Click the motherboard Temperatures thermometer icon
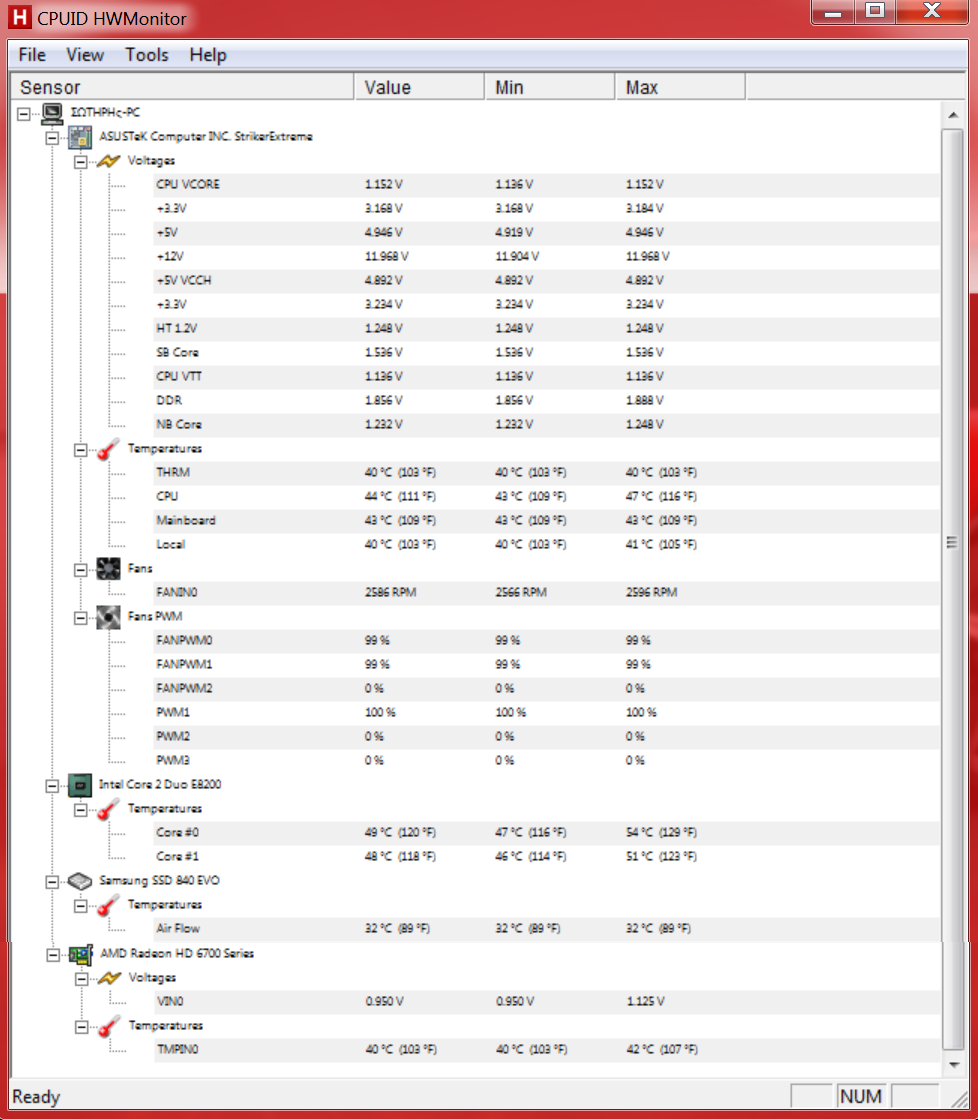Image resolution: width=978 pixels, height=1120 pixels. pyautogui.click(x=109, y=449)
